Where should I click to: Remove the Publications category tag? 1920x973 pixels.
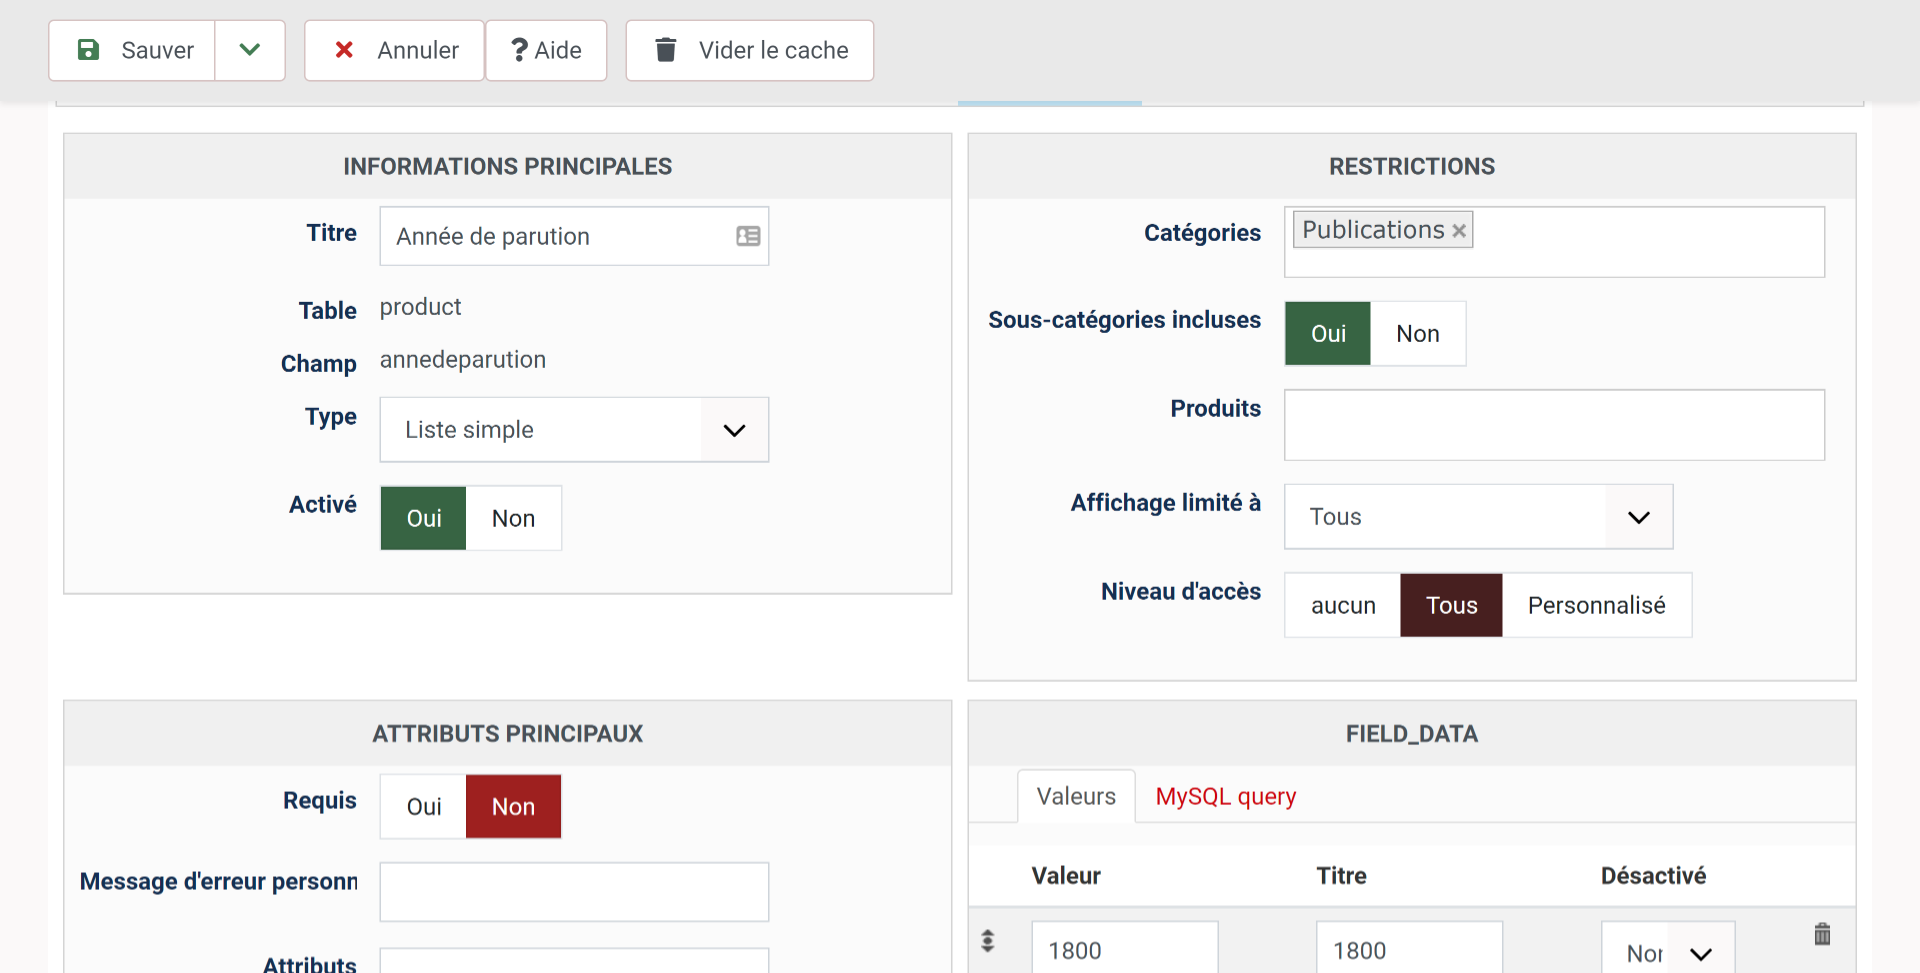pyautogui.click(x=1459, y=231)
